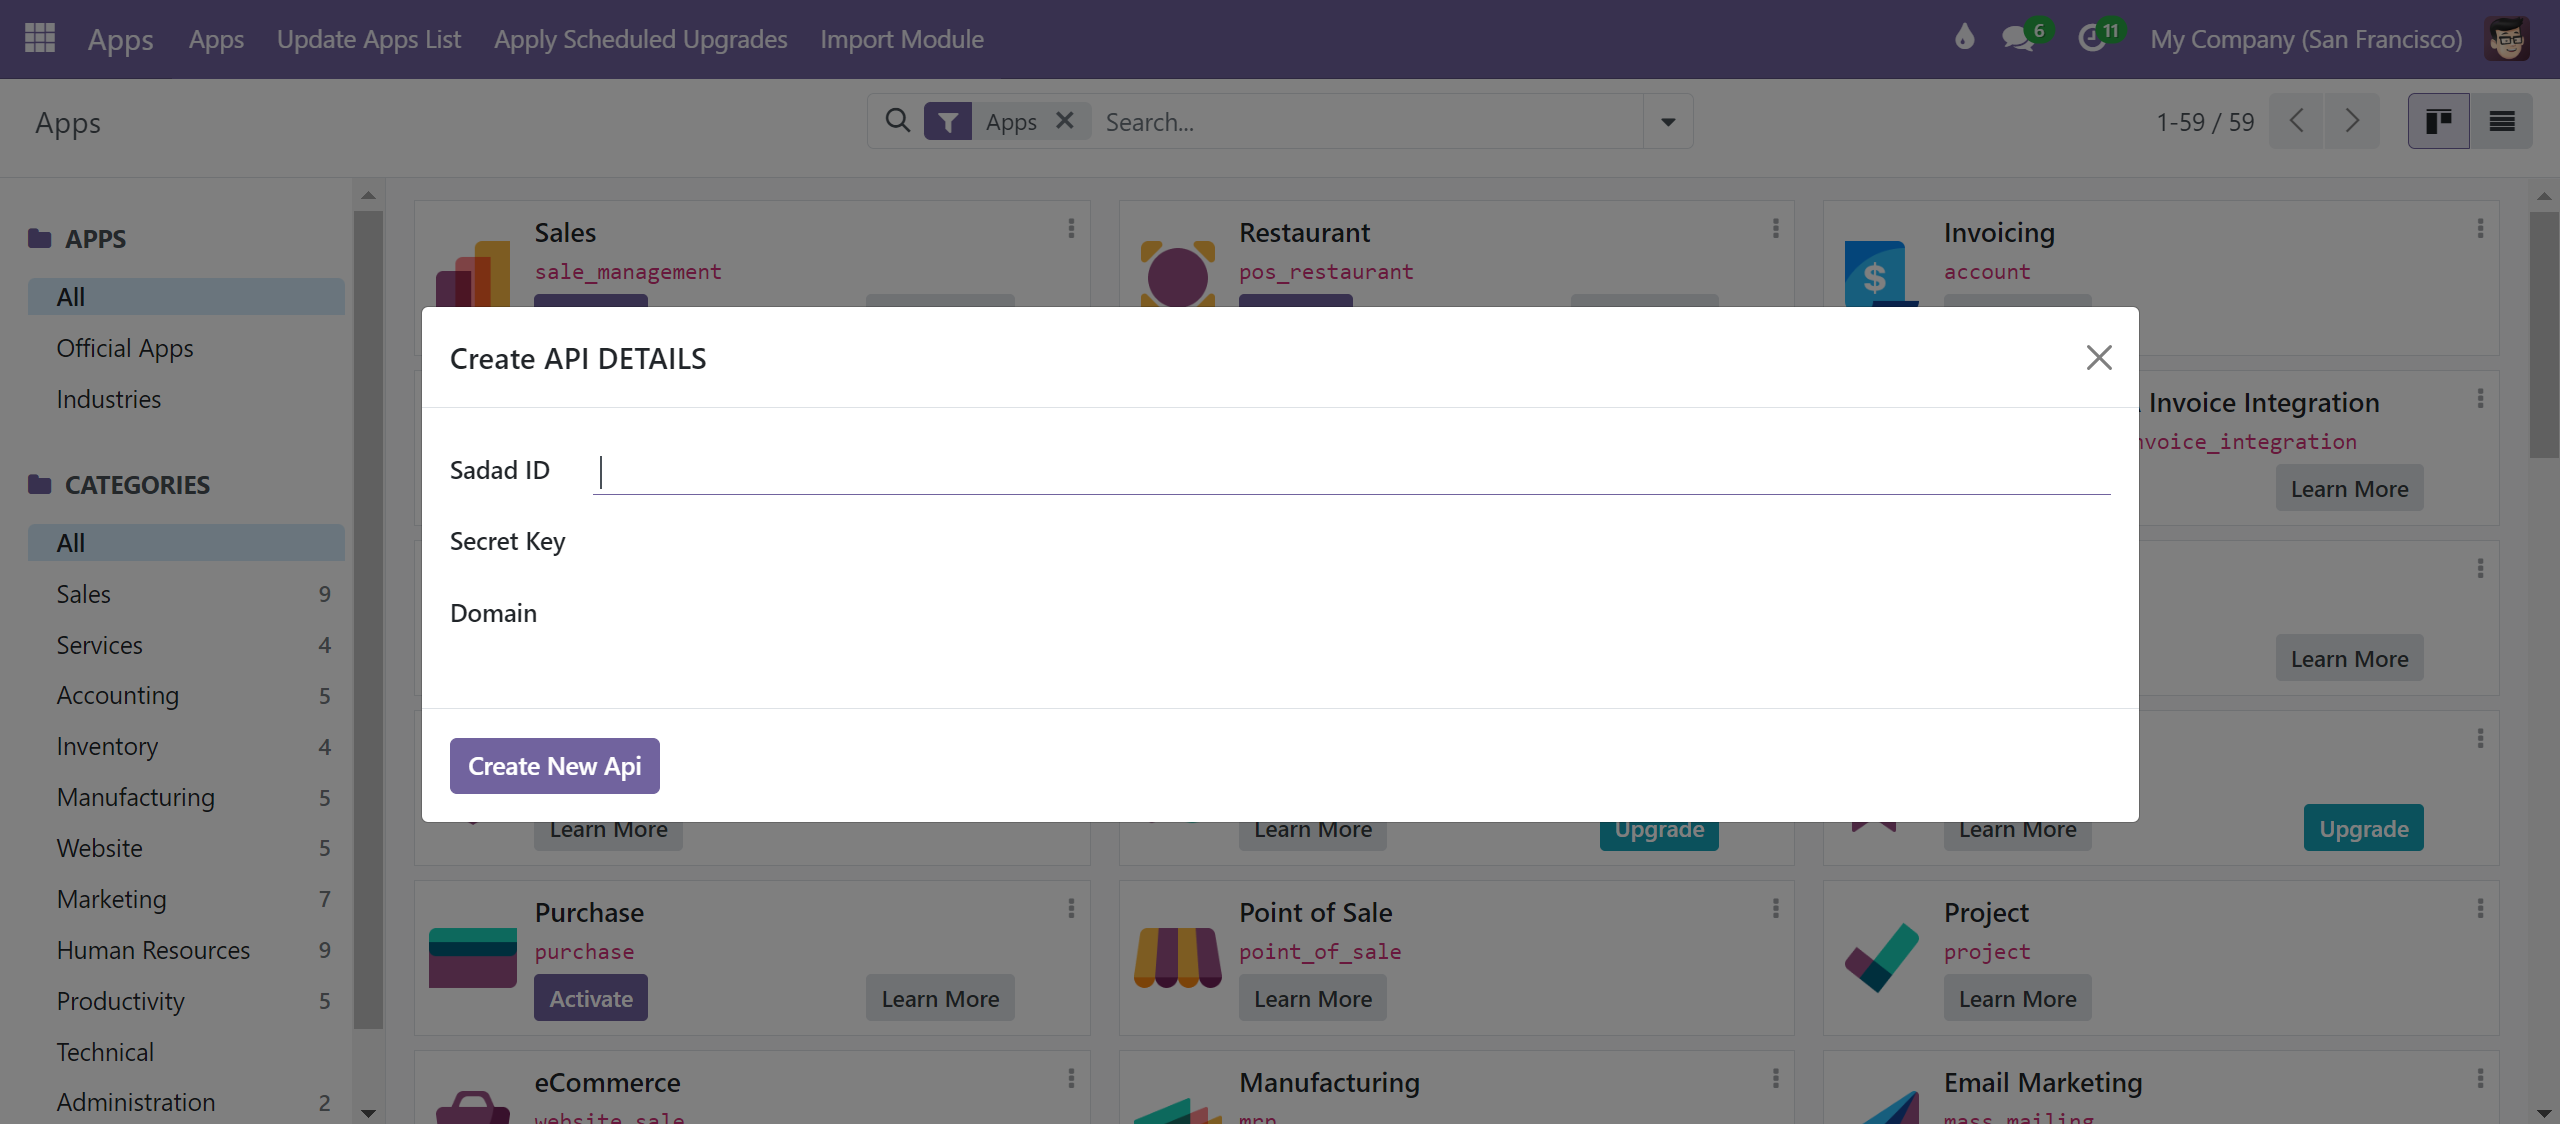The width and height of the screenshot is (2560, 1124).
Task: Select the Administration category
Action: click(186, 1102)
